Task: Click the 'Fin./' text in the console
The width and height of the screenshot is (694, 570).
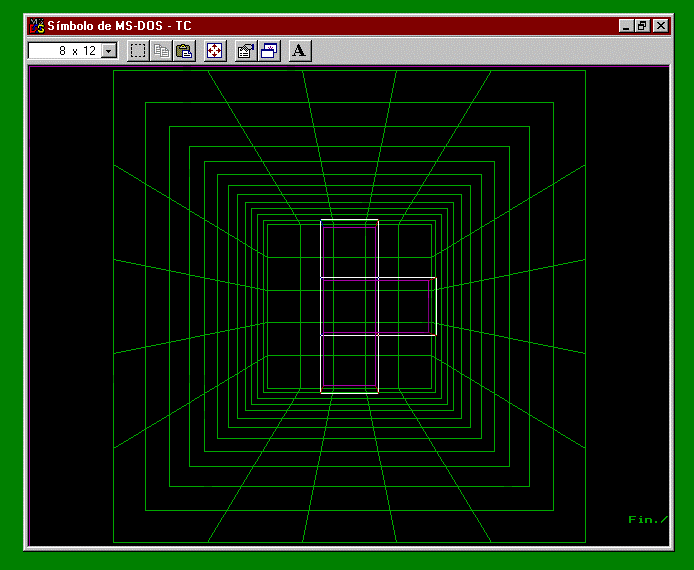Action: (x=648, y=520)
